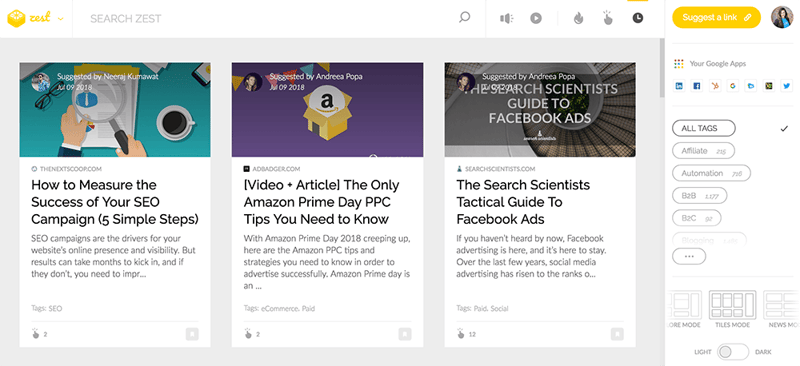The height and width of the screenshot is (366, 800).
Task: Sort by most clicked hand icon
Action: [607, 18]
